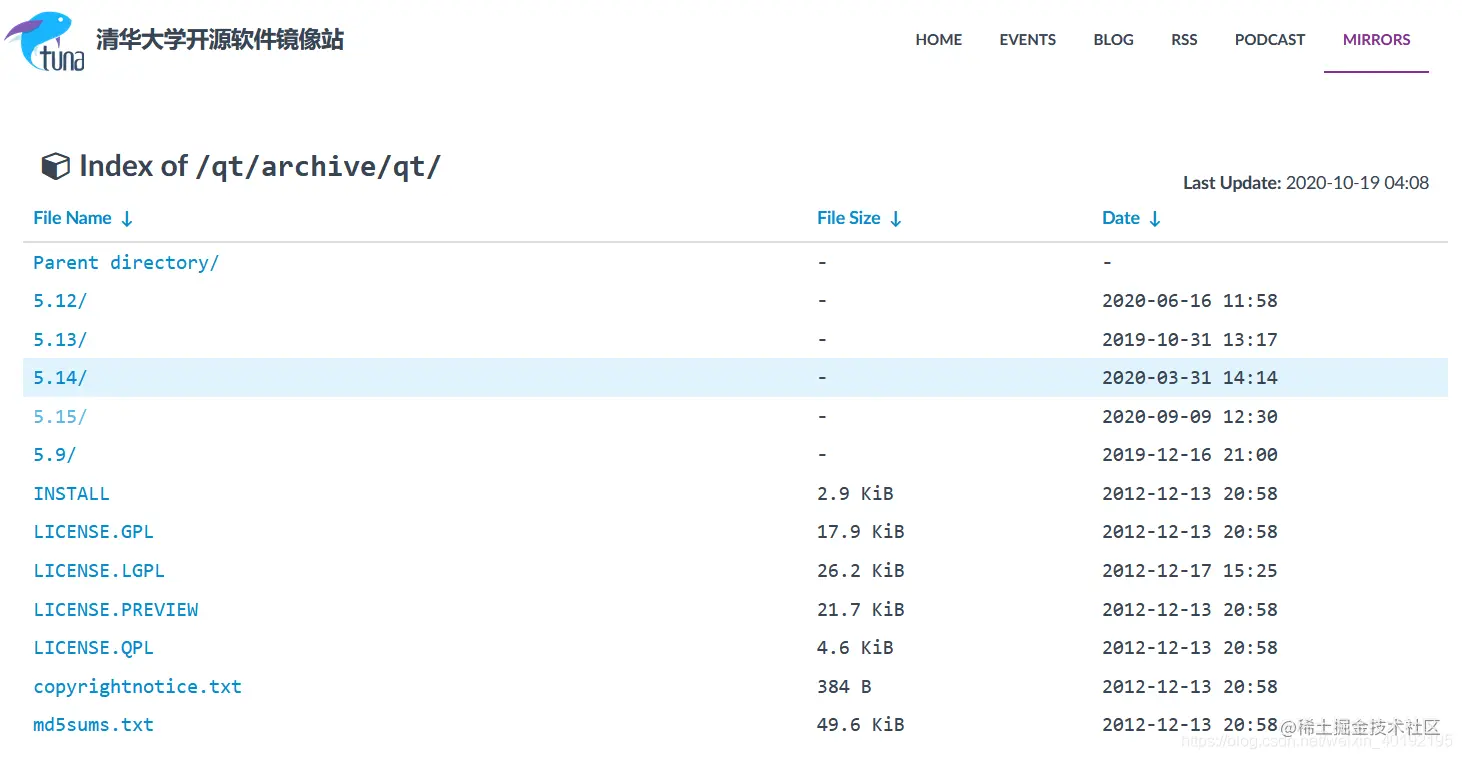The width and height of the screenshot is (1462, 759).
Task: Click the TUNA fish logo
Action: (x=44, y=41)
